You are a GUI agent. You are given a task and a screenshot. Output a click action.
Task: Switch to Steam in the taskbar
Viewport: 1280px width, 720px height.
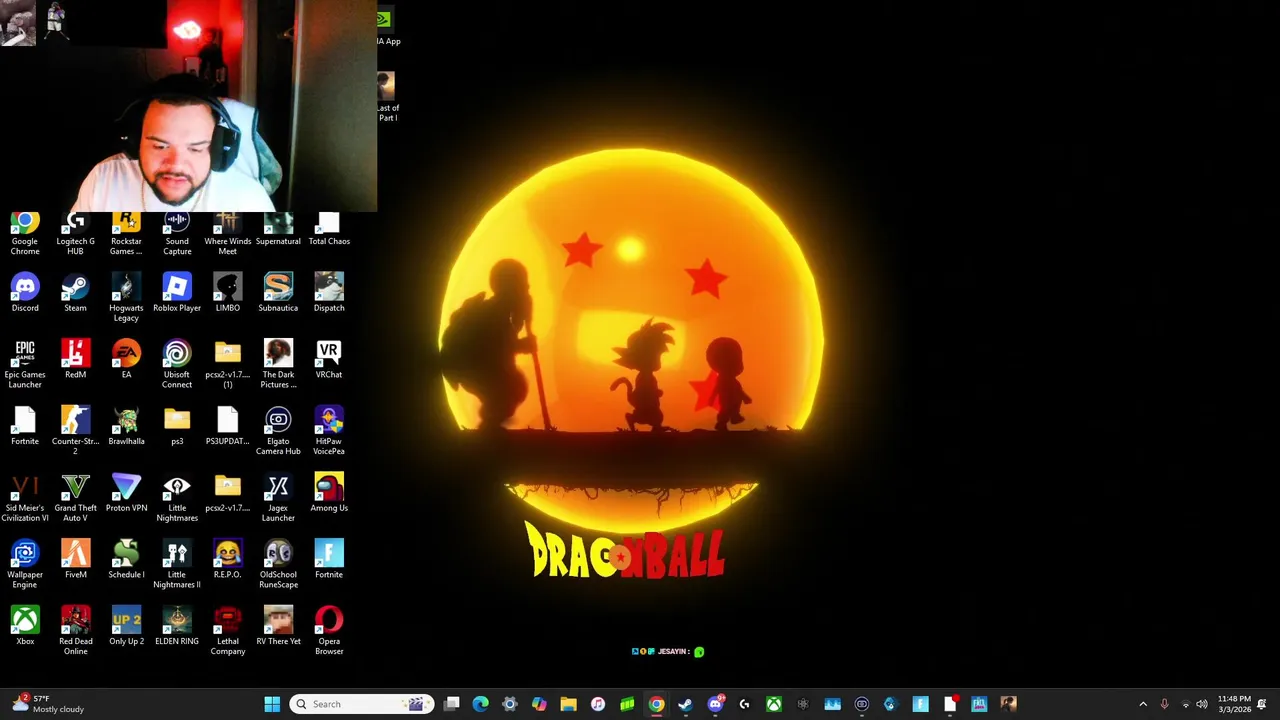(685, 704)
